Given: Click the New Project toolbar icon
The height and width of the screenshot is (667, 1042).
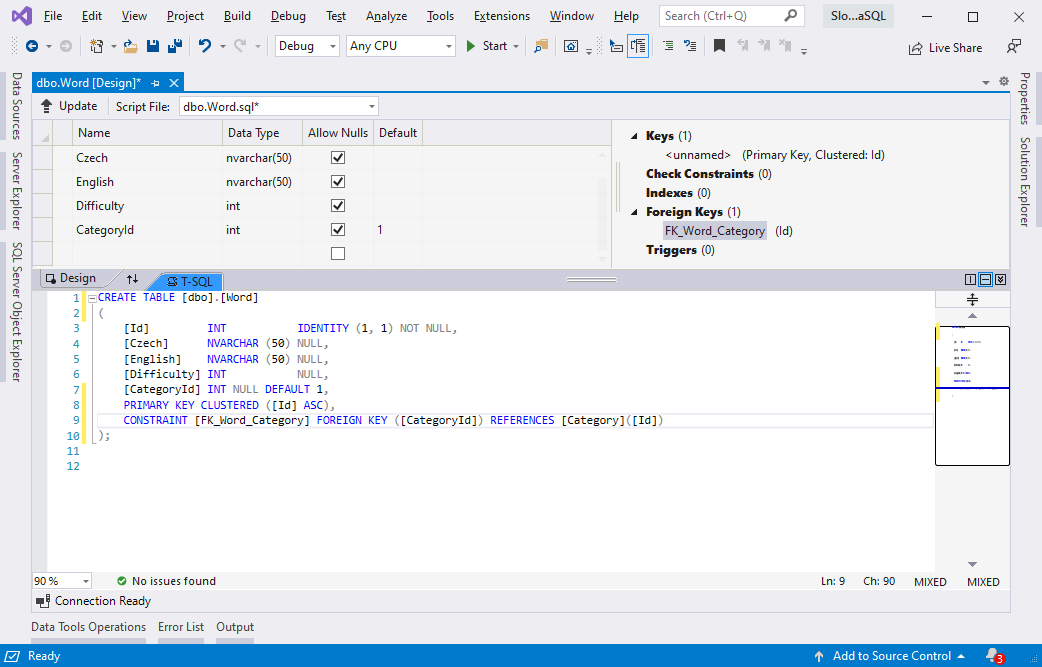Looking at the screenshot, I should click(96, 46).
